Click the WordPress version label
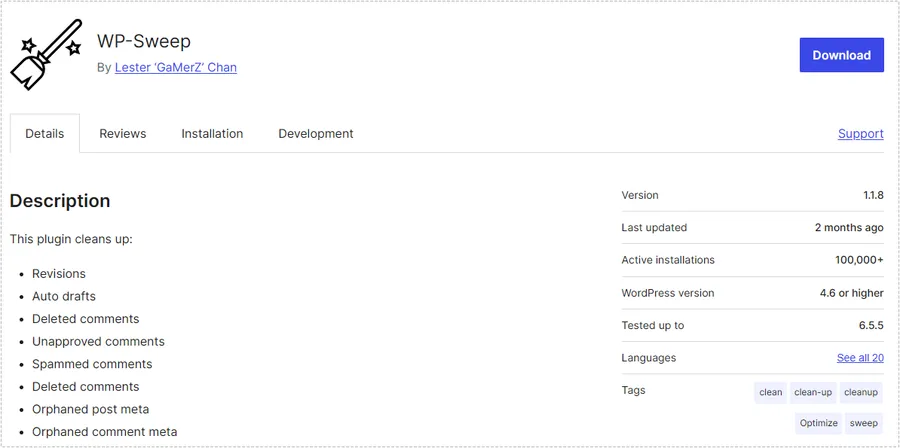Image resolution: width=900 pixels, height=448 pixels. point(668,293)
